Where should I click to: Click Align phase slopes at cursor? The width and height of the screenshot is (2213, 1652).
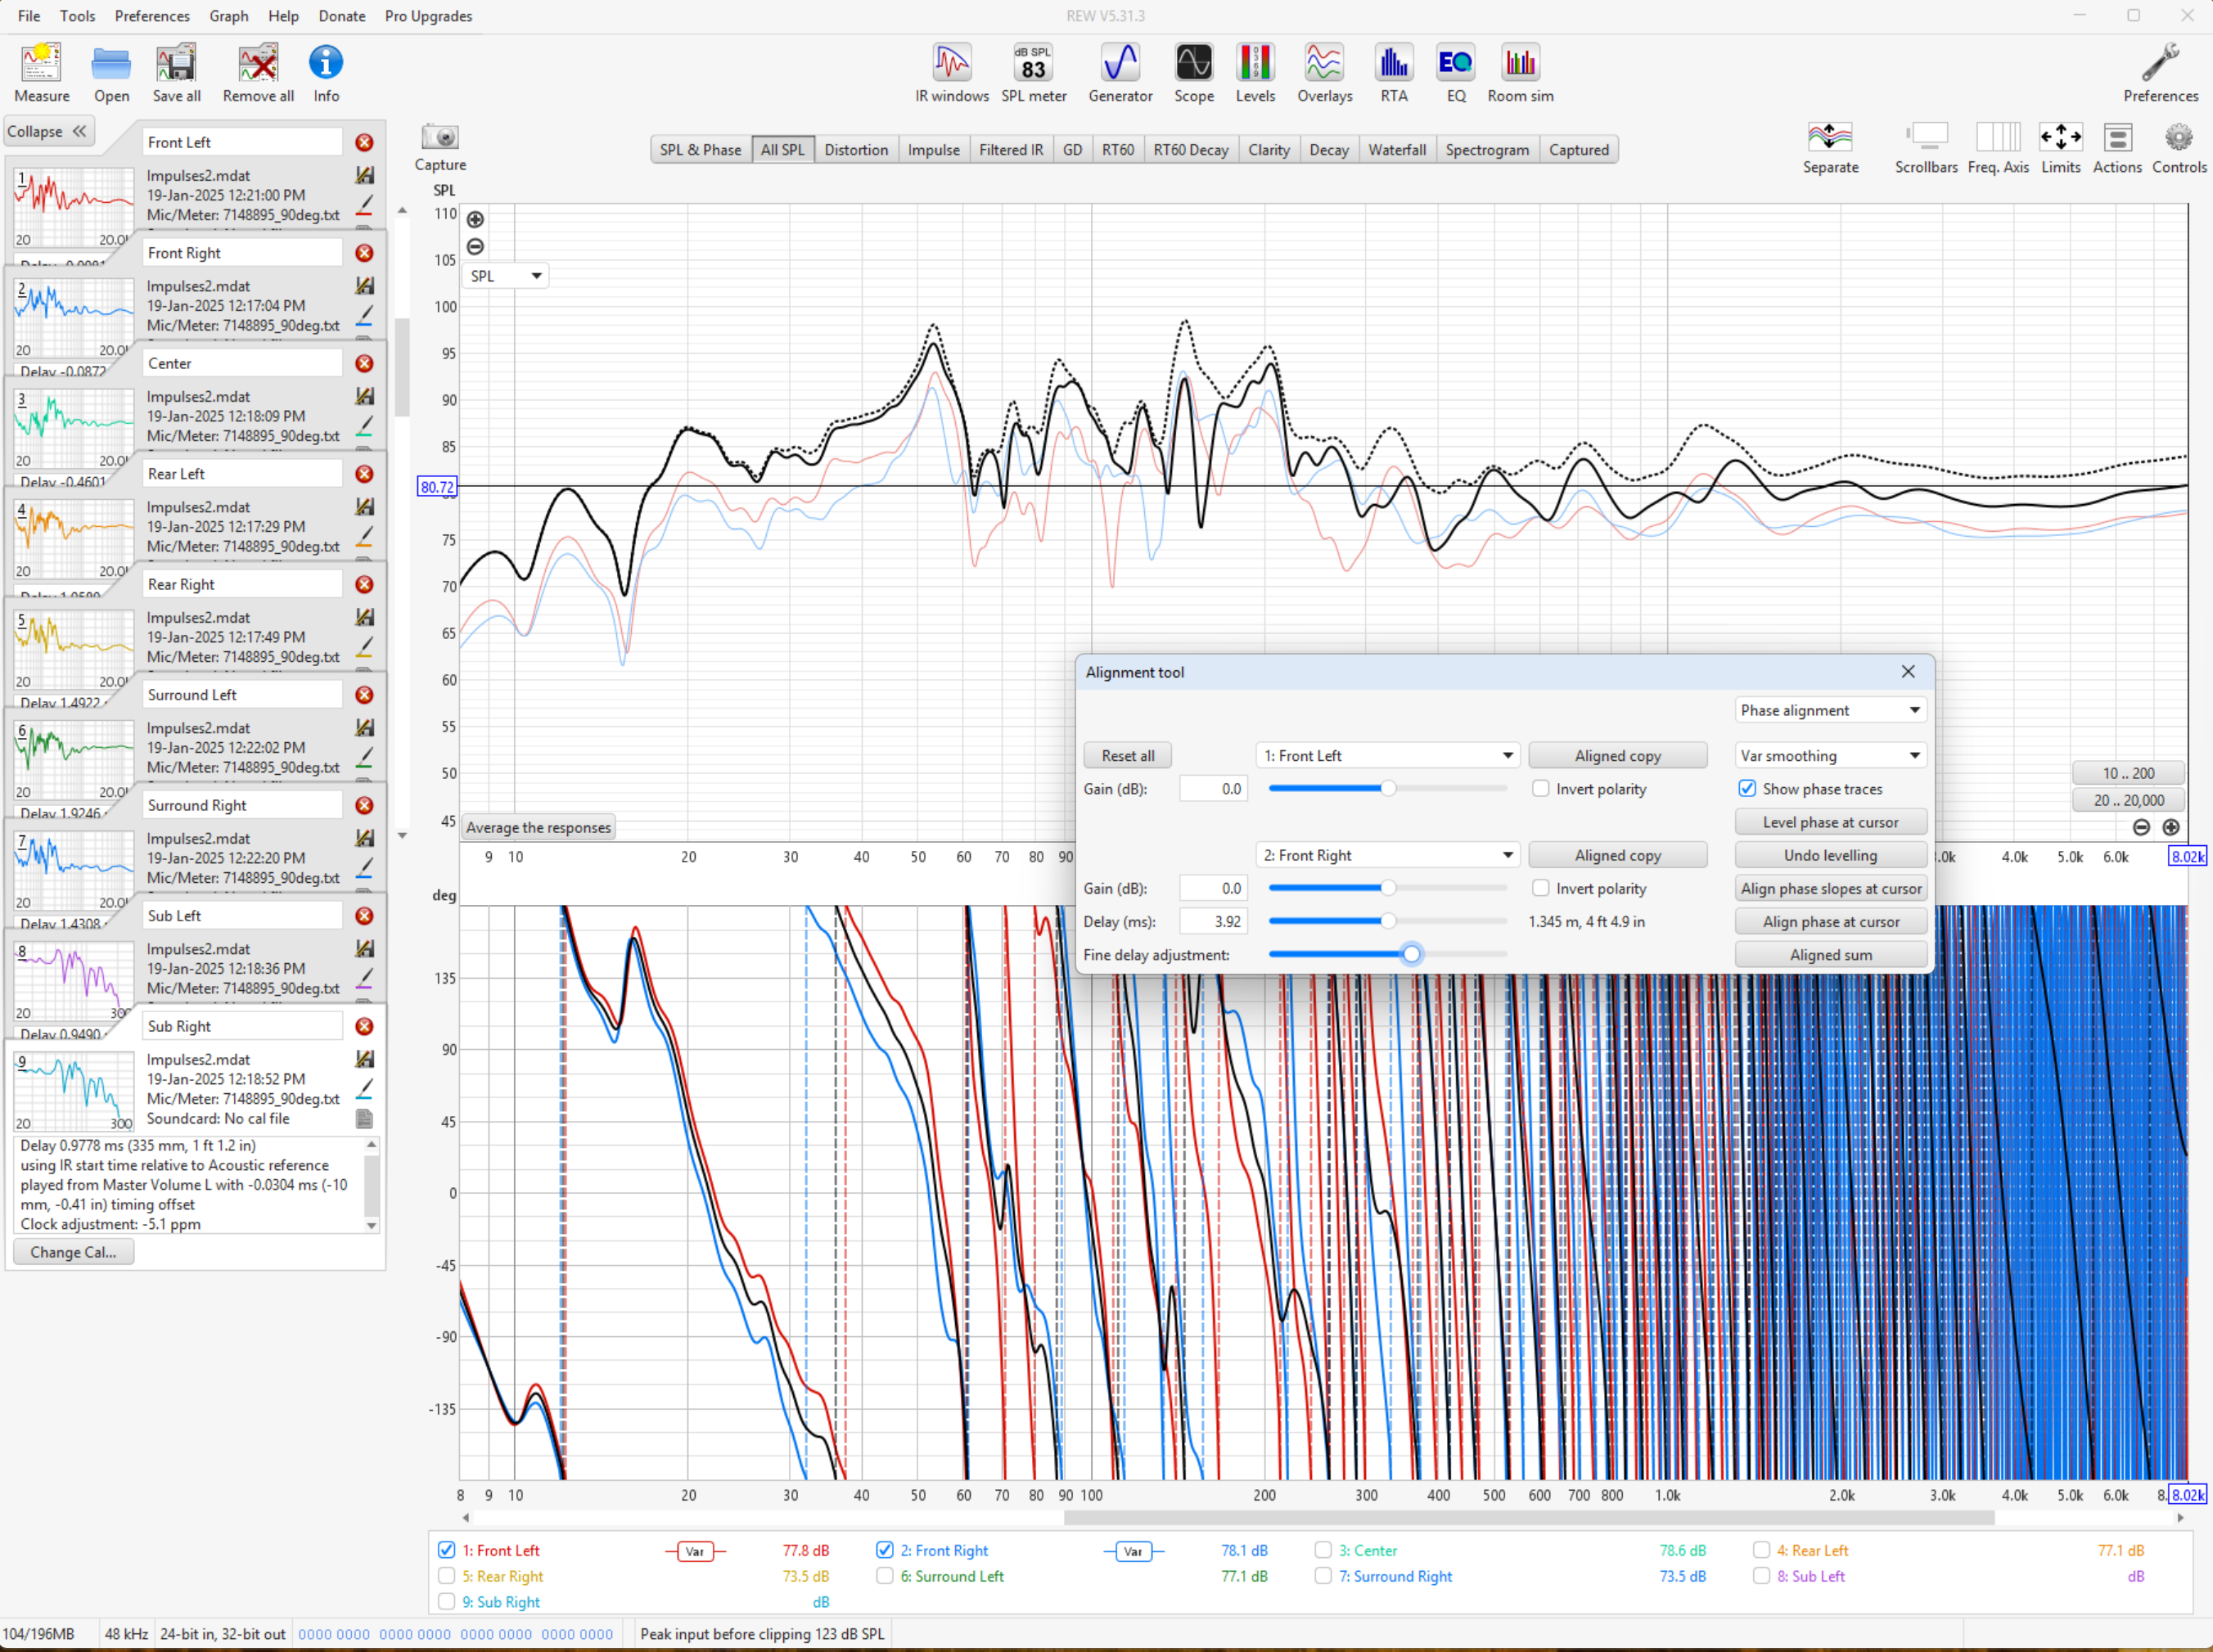1830,889
